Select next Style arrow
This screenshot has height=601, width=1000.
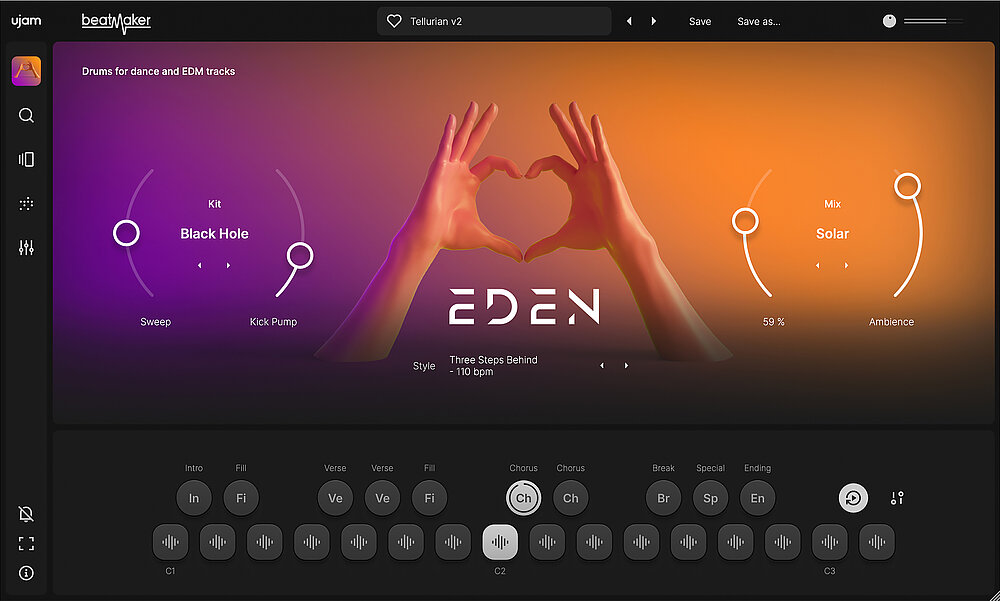pos(626,366)
